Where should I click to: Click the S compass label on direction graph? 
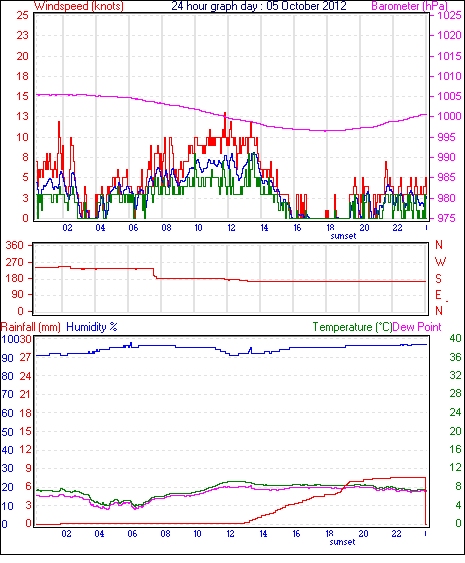438,279
